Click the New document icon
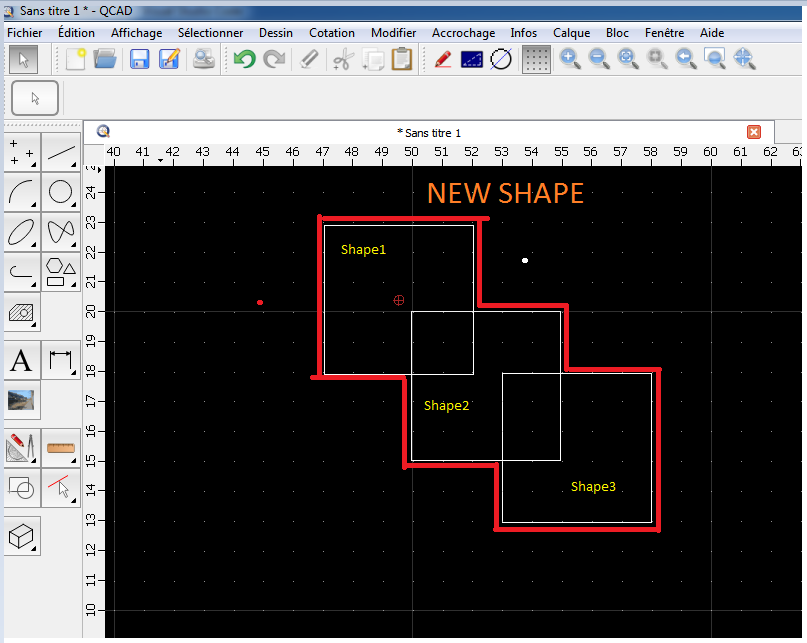Viewport: 807px width, 643px height. [76, 59]
